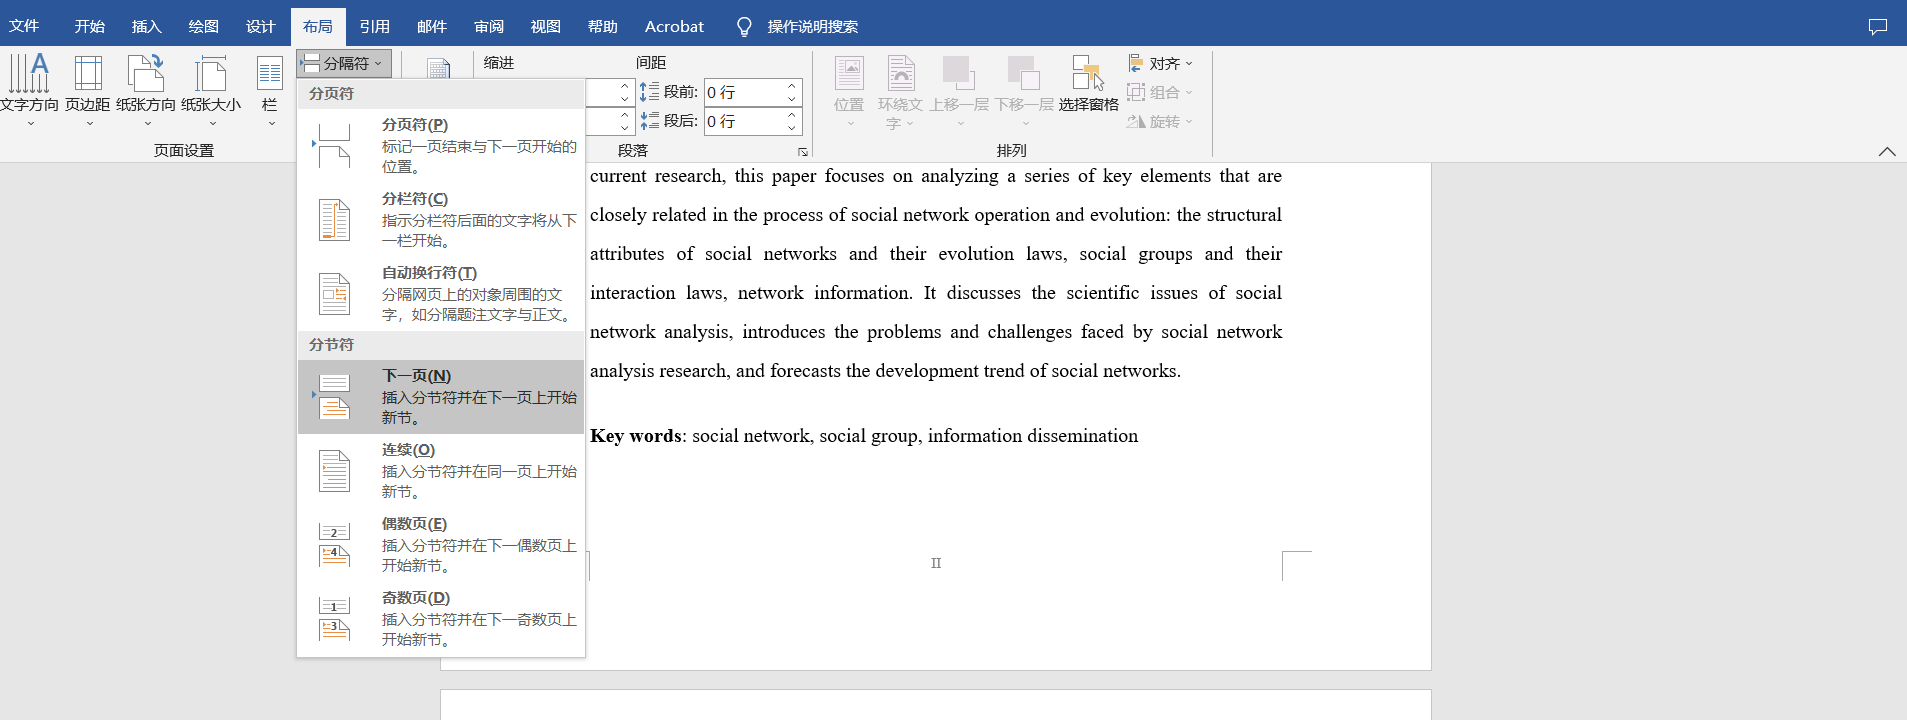Click the 上移一层 bring forward button
This screenshot has height=720, width=1907.
point(959,92)
